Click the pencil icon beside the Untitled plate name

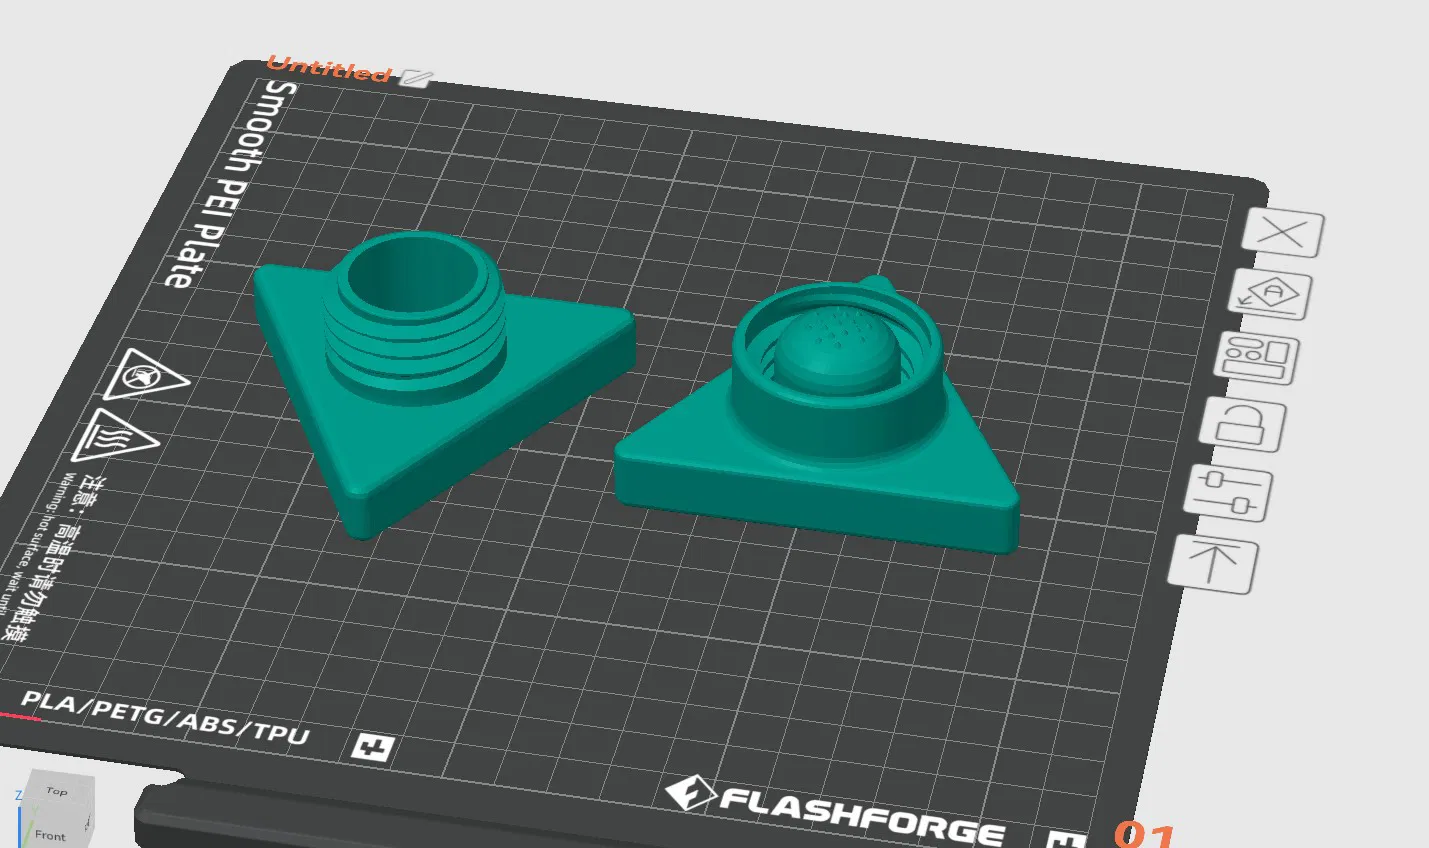tap(416, 78)
